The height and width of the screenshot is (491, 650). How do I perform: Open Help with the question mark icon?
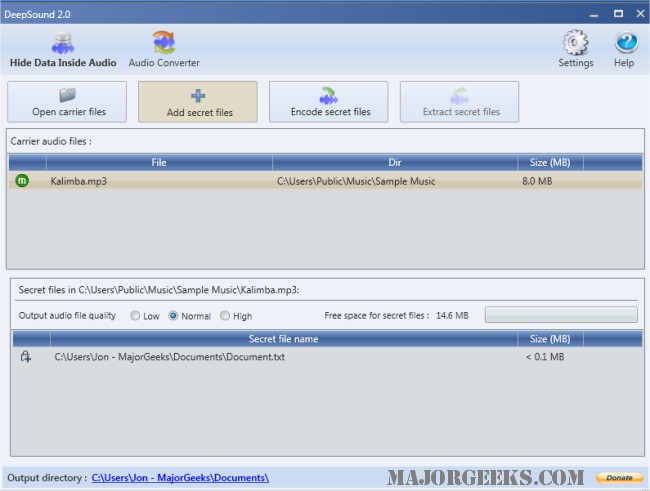[624, 50]
